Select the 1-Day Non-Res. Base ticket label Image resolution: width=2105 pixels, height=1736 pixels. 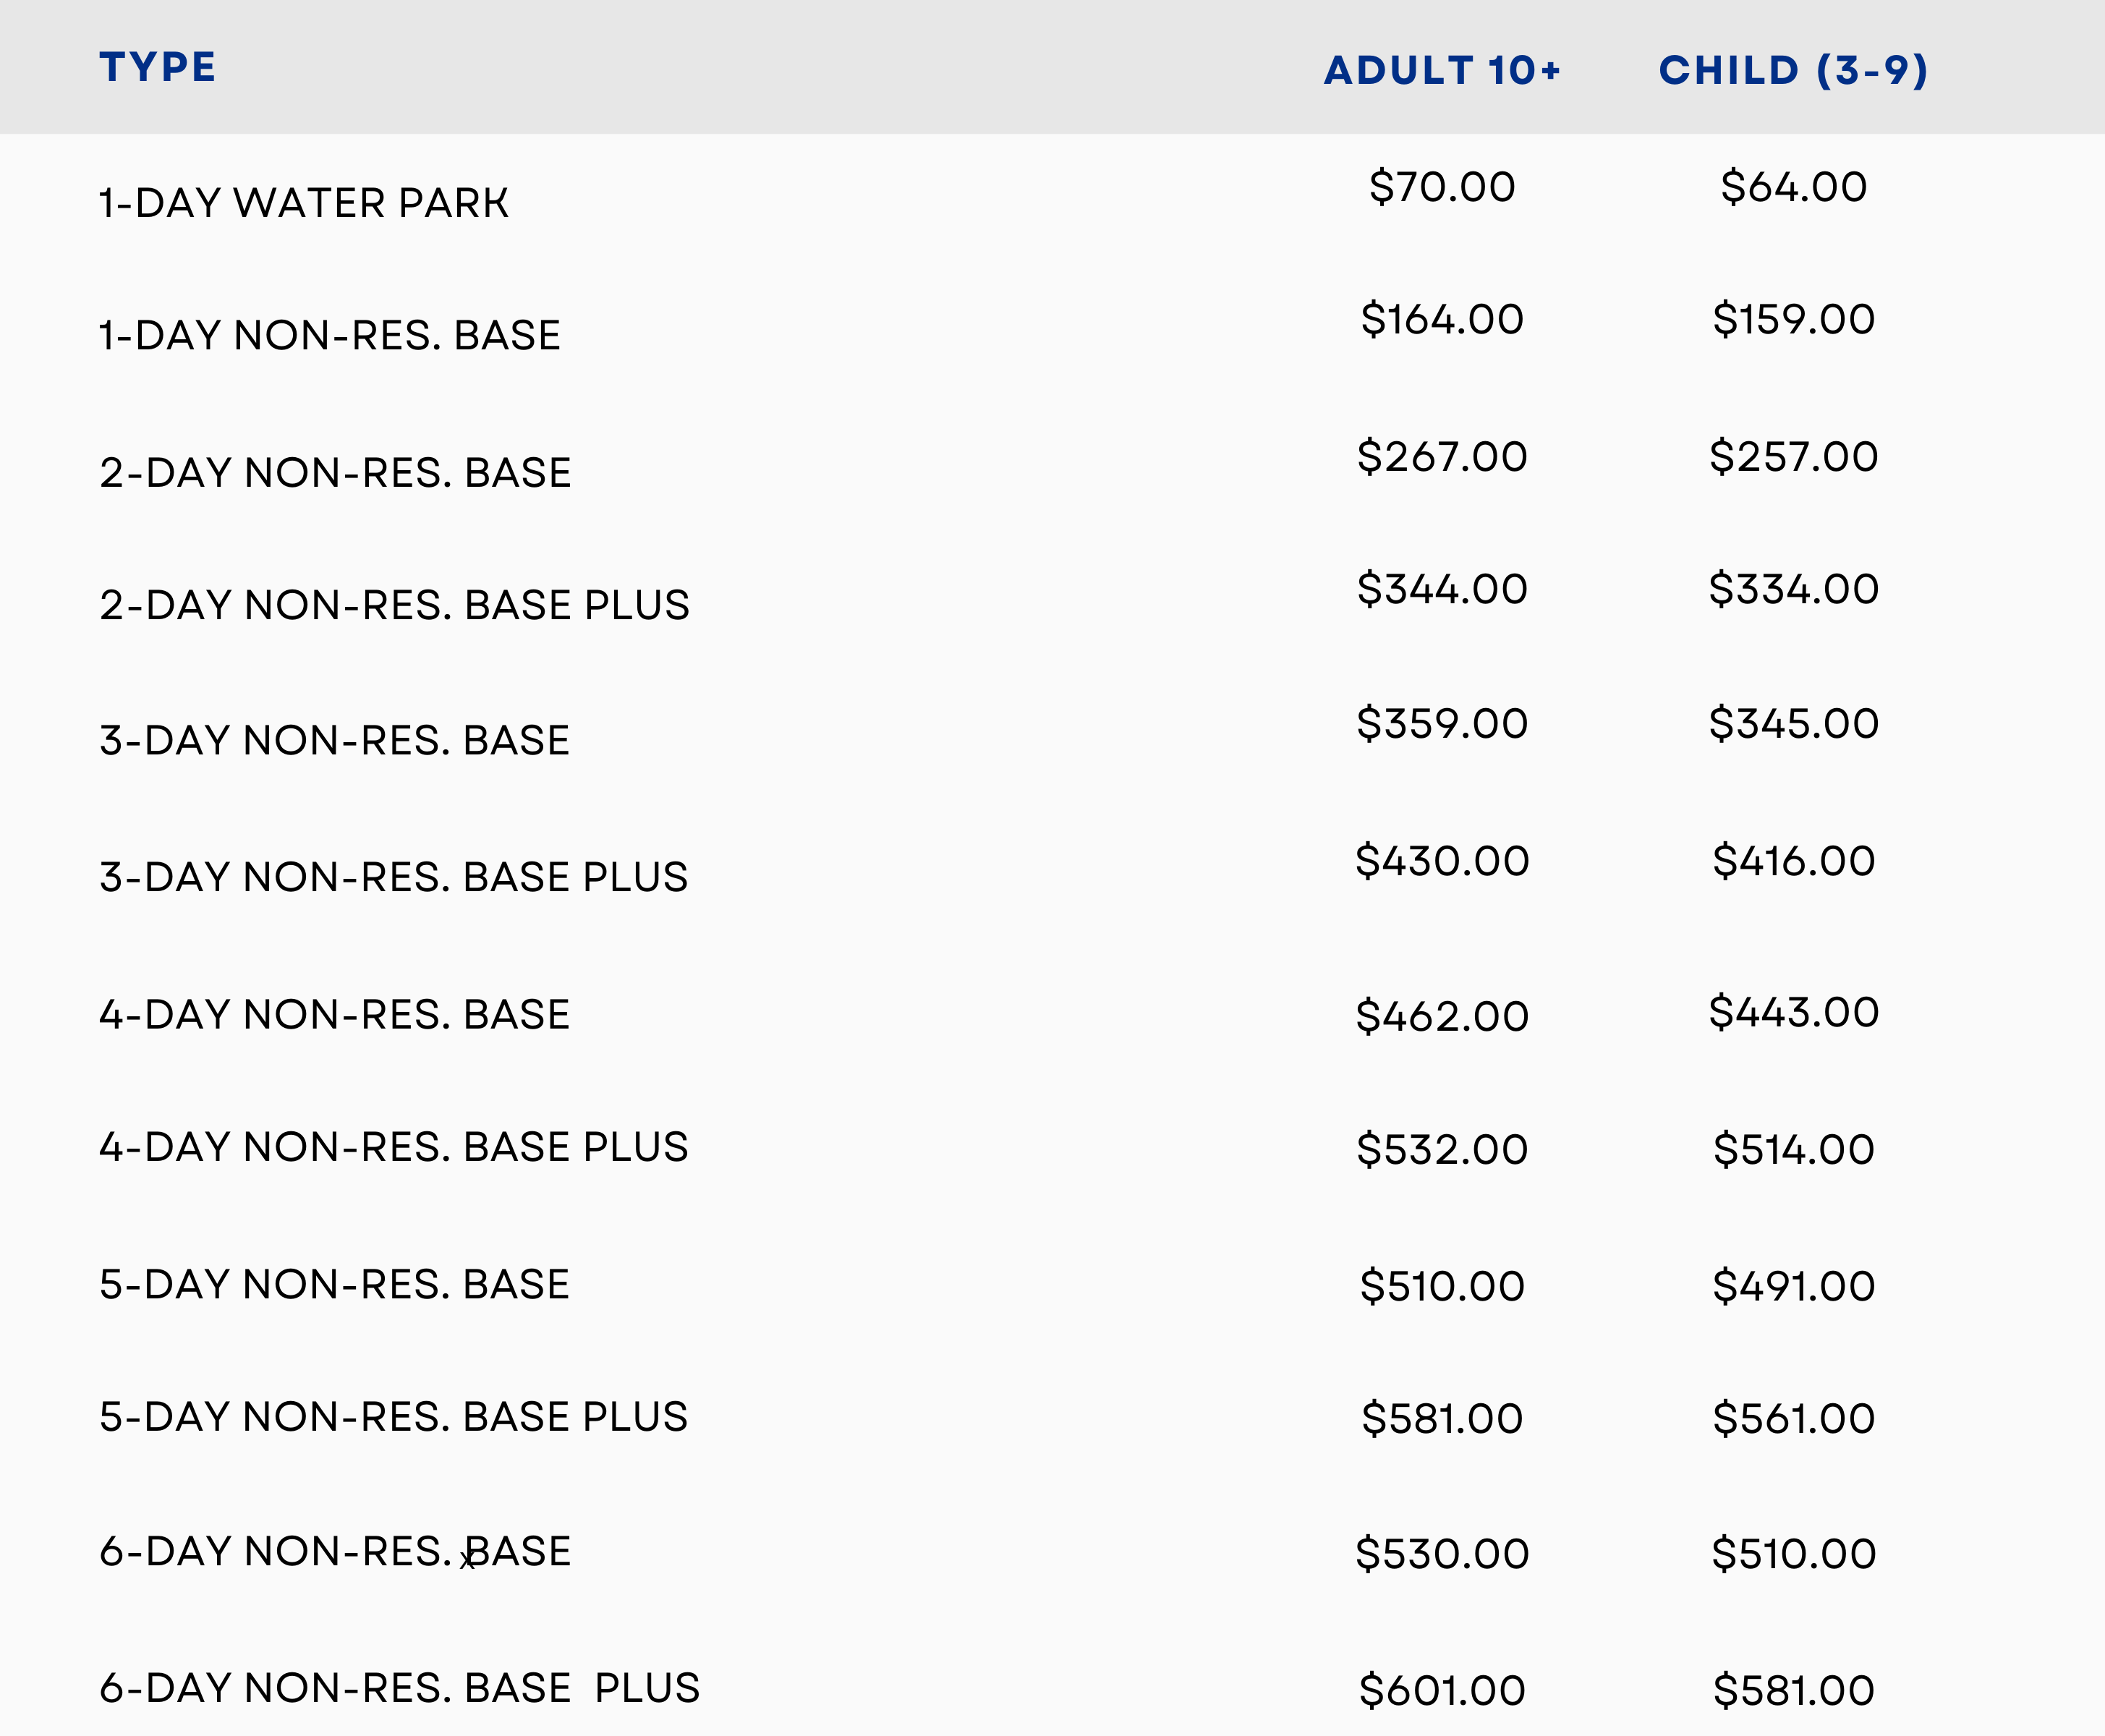(x=329, y=335)
